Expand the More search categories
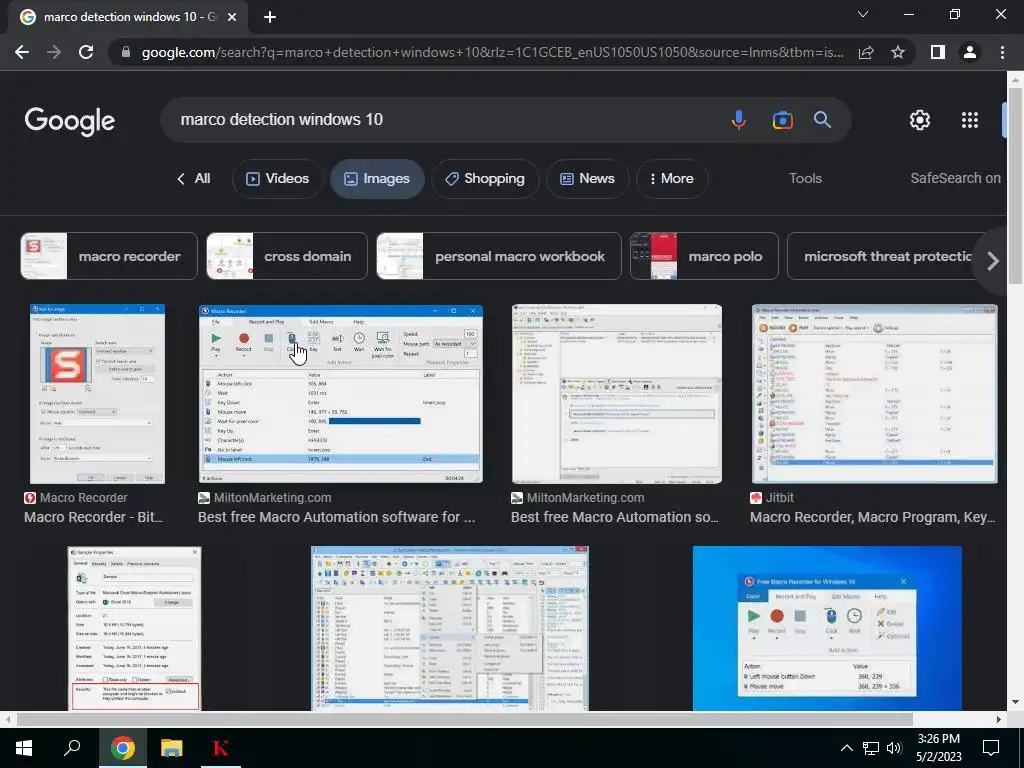Viewport: 1024px width, 768px height. (672, 179)
